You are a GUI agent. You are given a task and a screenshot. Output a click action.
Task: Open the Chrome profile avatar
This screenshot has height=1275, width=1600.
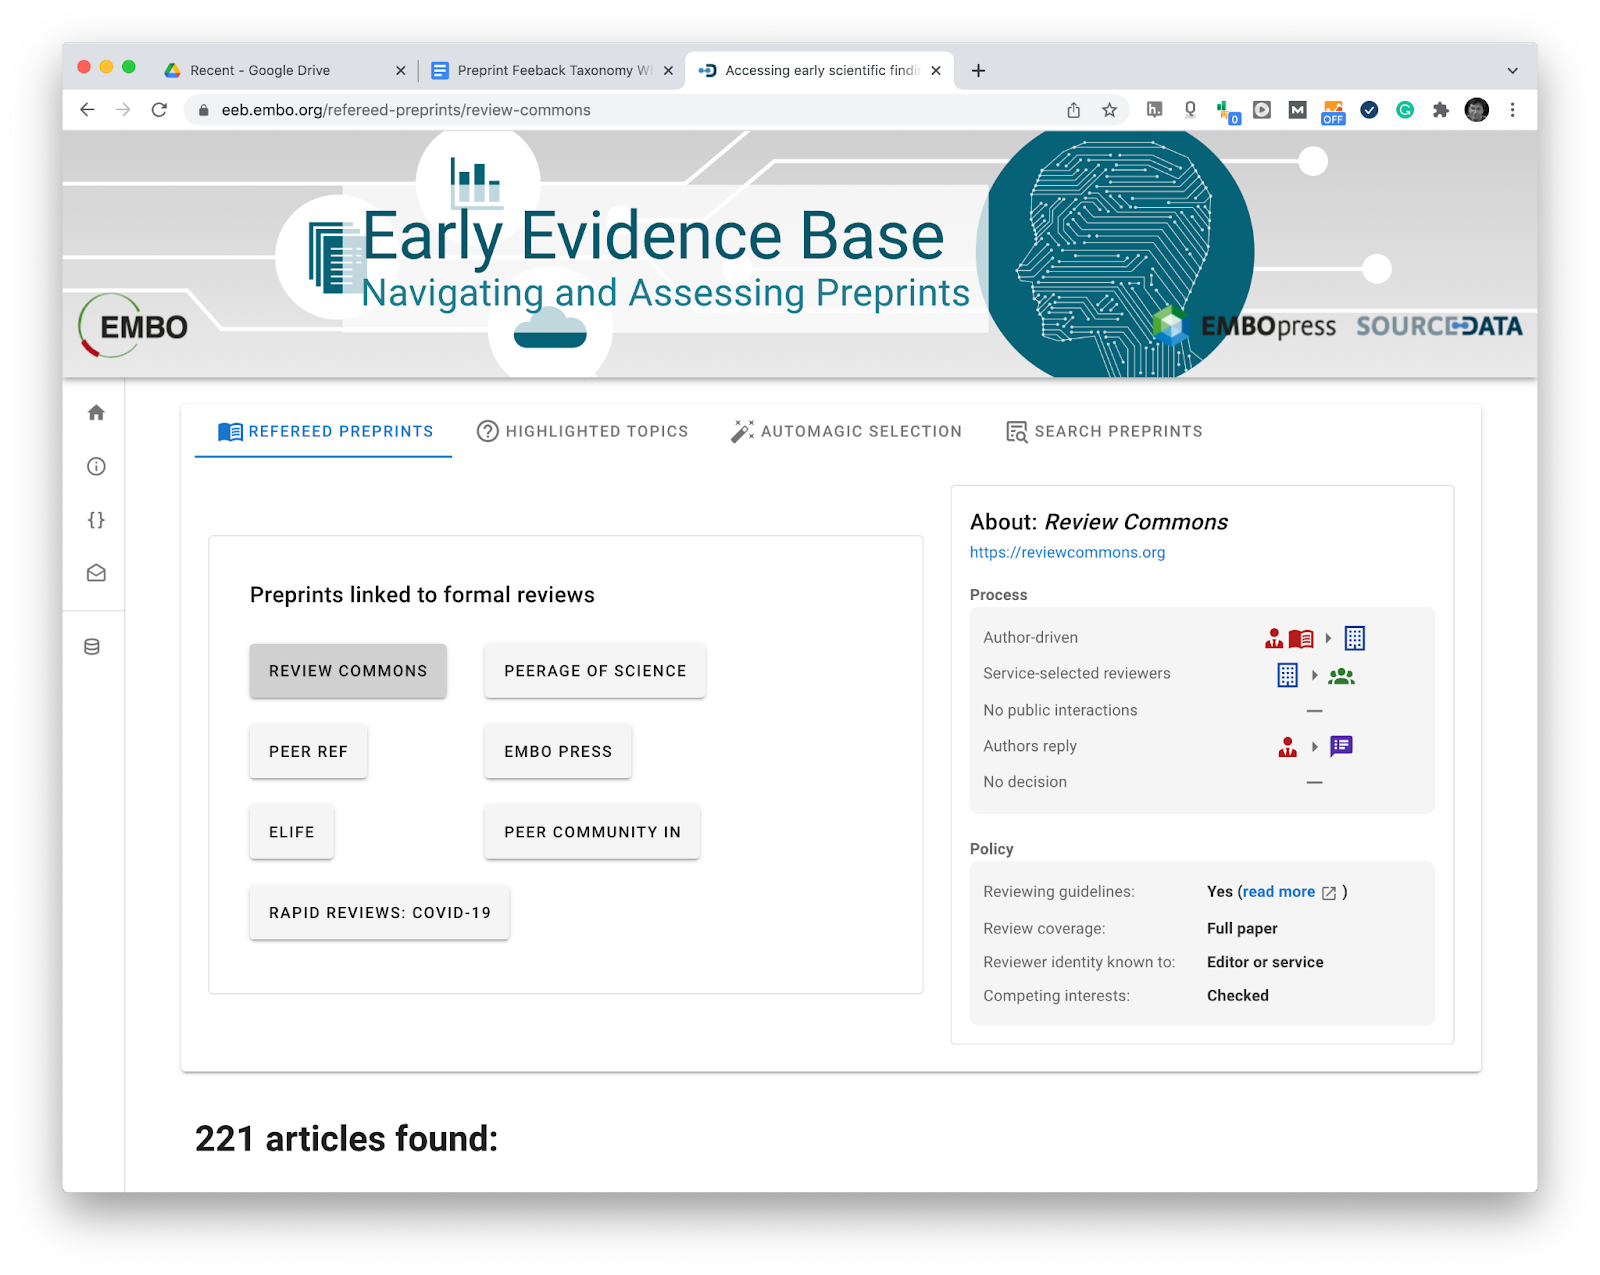1477,110
